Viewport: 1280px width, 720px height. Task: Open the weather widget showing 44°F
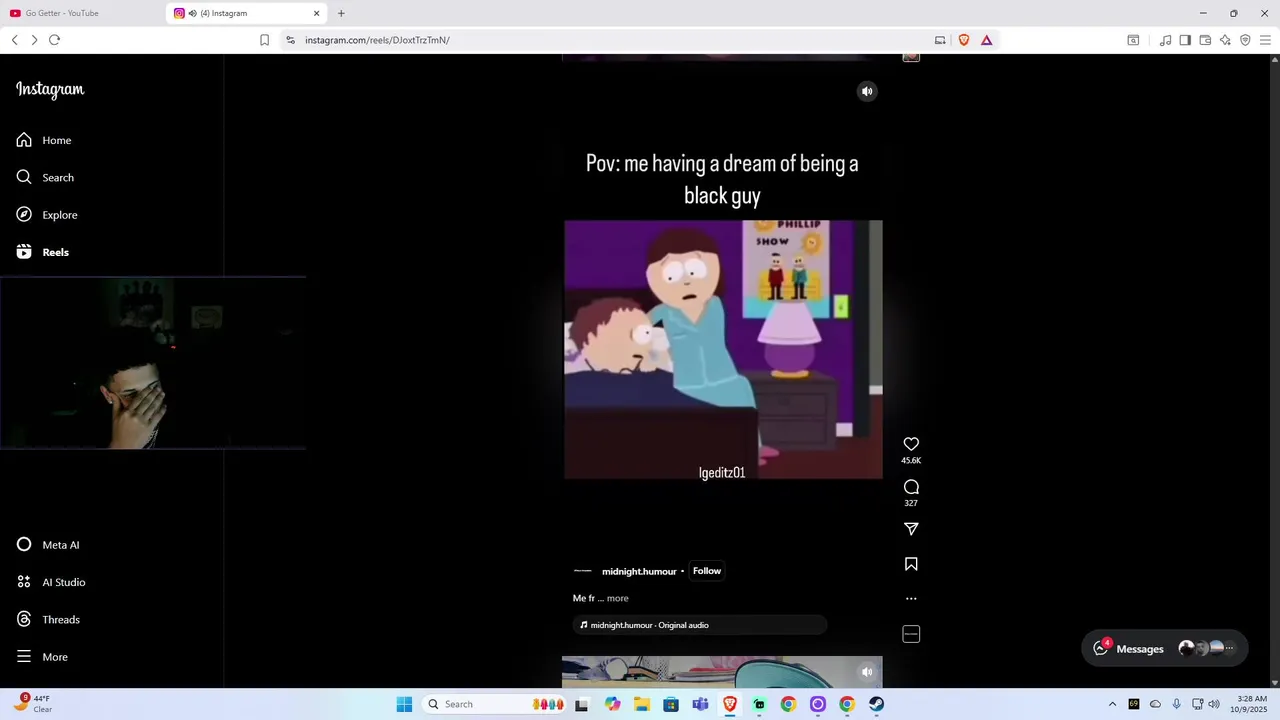[32, 704]
